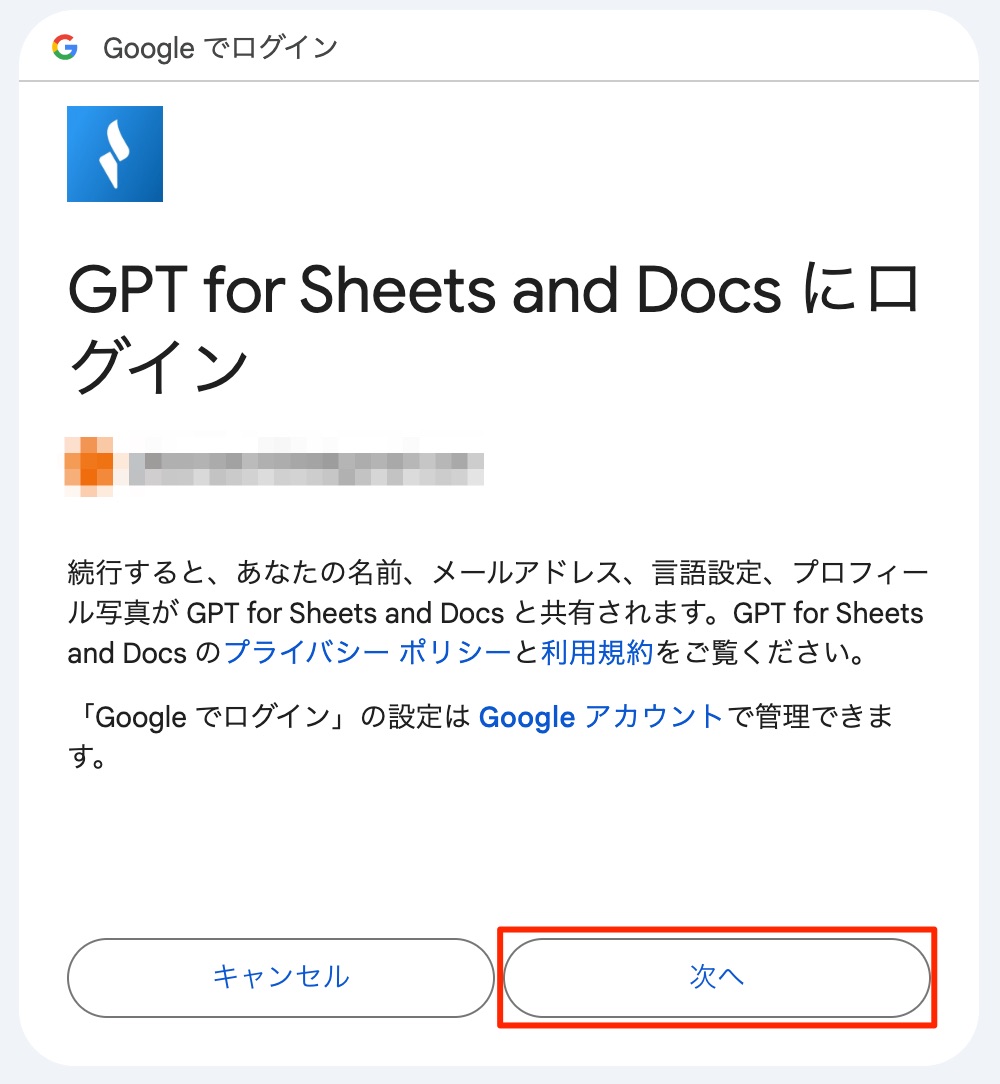Screen dimensions: 1000x1084
Task: Click the orange account avatar
Action: [x=88, y=467]
